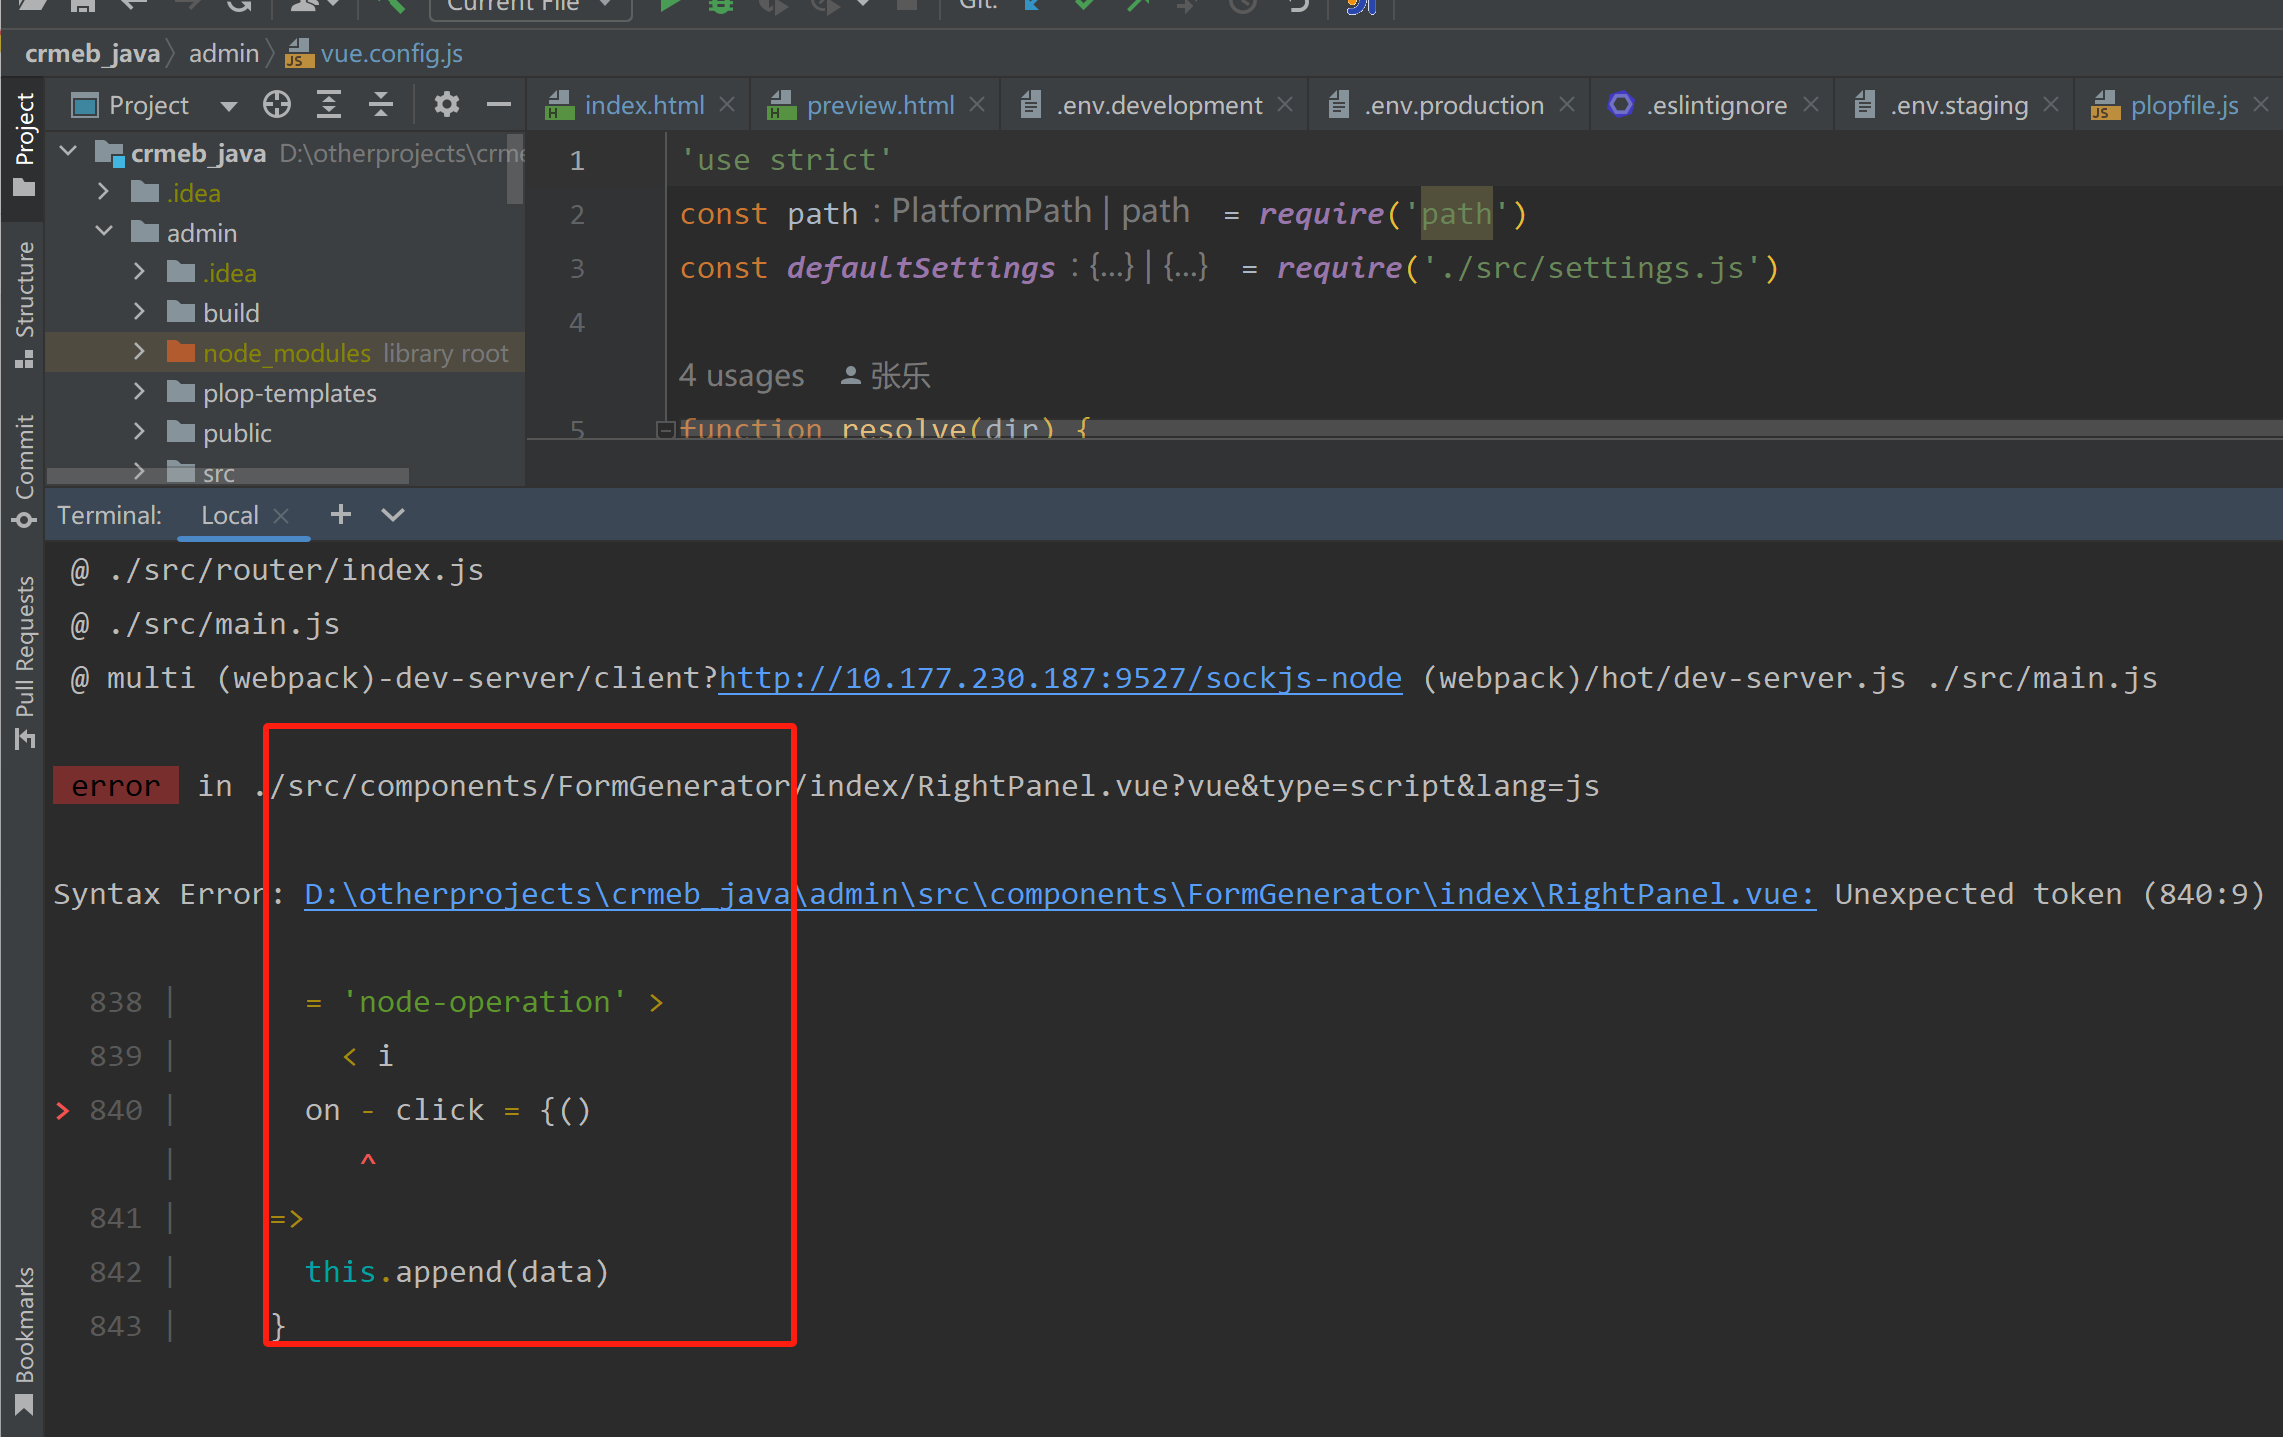Open the Commit tool window

(x=23, y=470)
